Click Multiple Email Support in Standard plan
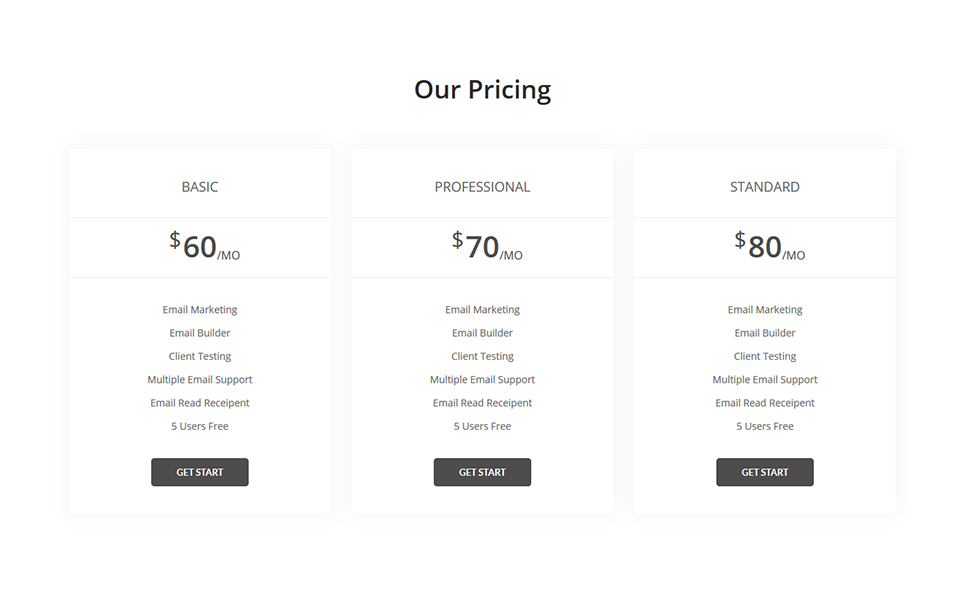 [x=764, y=380]
